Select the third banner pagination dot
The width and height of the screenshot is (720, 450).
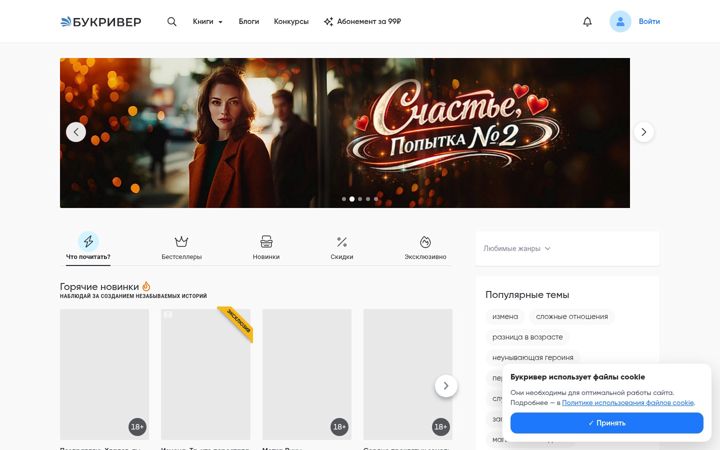pyautogui.click(x=360, y=199)
